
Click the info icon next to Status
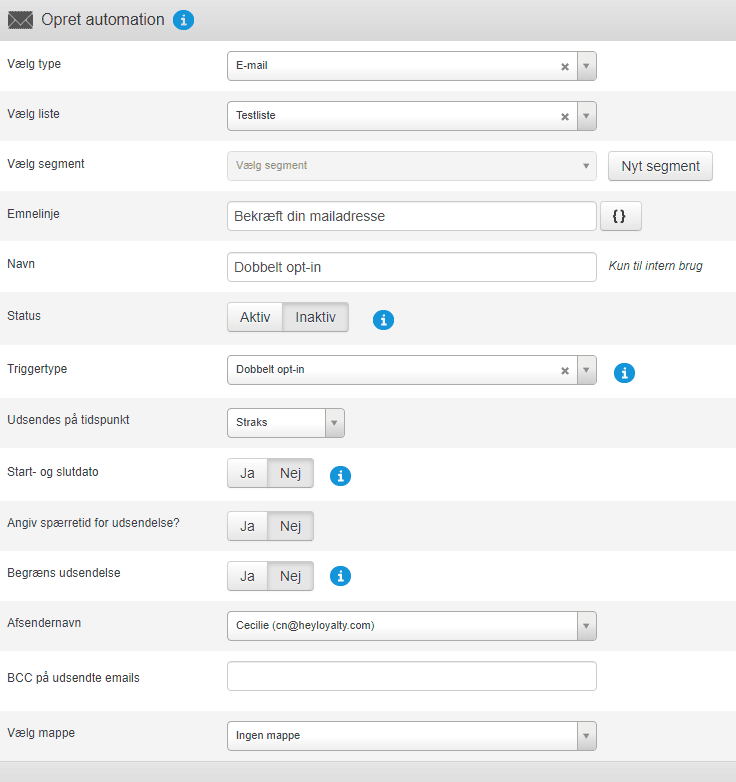[383, 320]
